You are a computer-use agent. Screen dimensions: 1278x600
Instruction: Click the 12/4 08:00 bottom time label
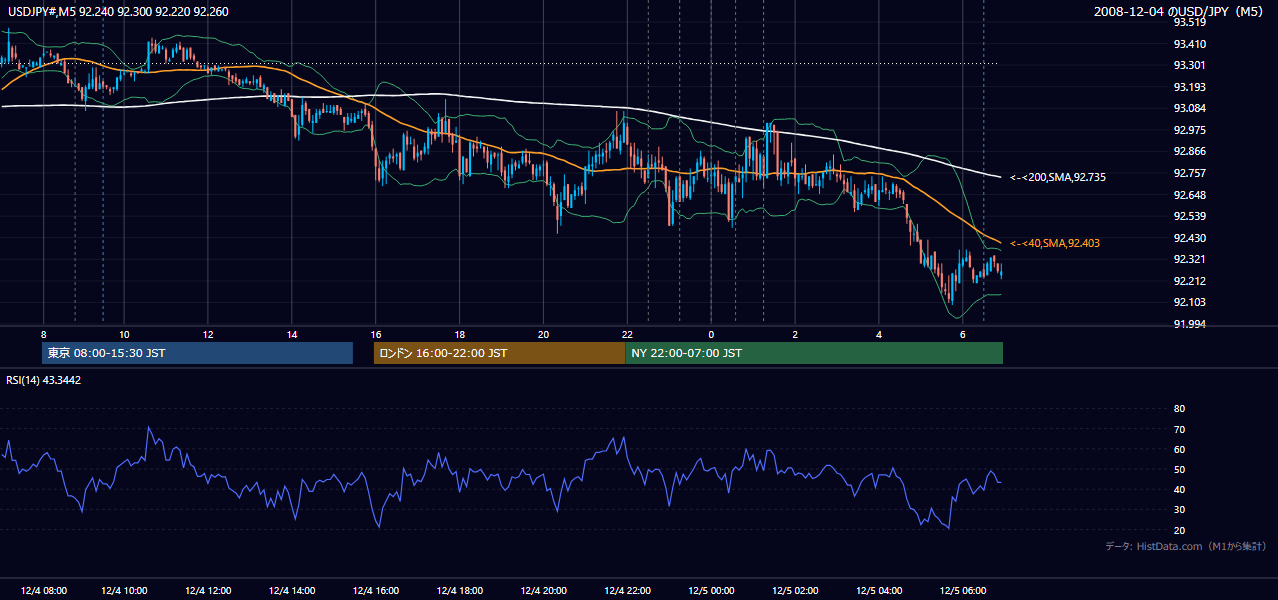[x=42, y=591]
